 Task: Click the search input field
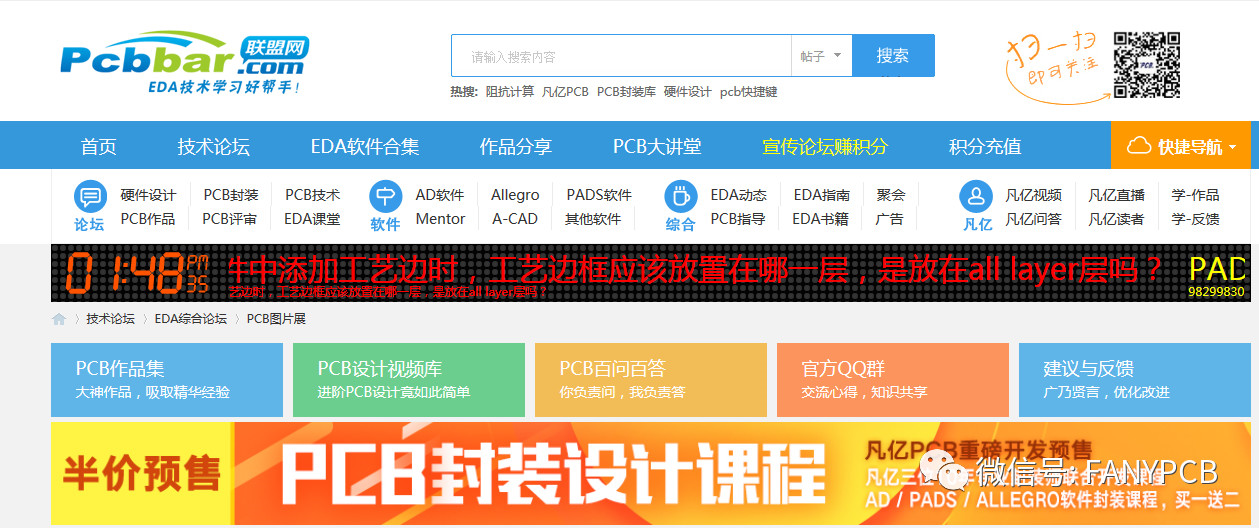click(620, 56)
